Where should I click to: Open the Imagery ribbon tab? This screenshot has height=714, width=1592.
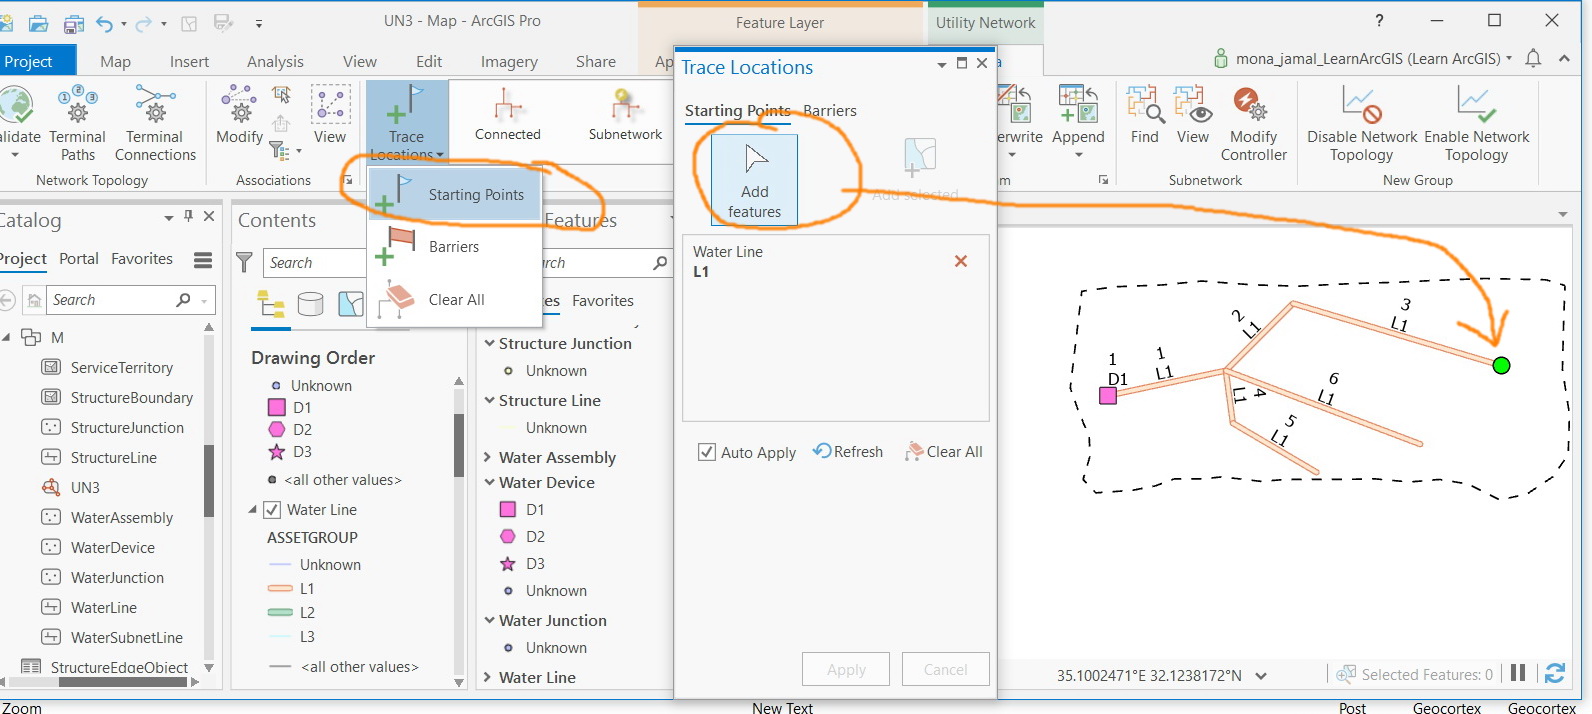[509, 61]
